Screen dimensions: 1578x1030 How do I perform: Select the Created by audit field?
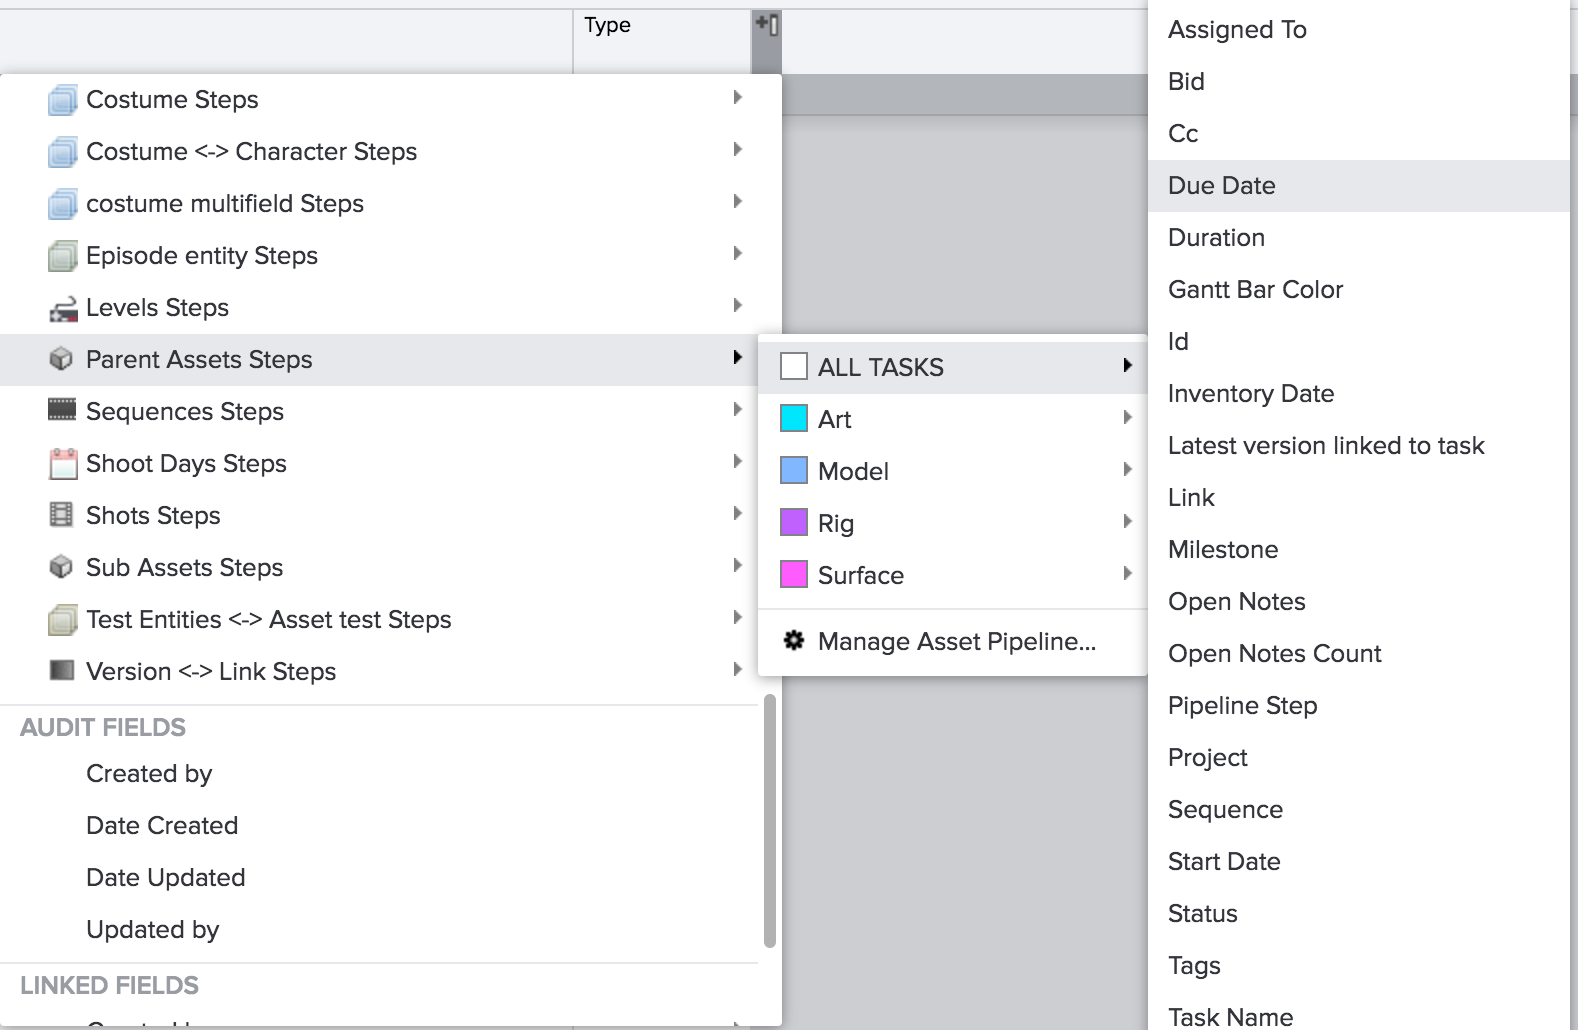click(x=149, y=774)
